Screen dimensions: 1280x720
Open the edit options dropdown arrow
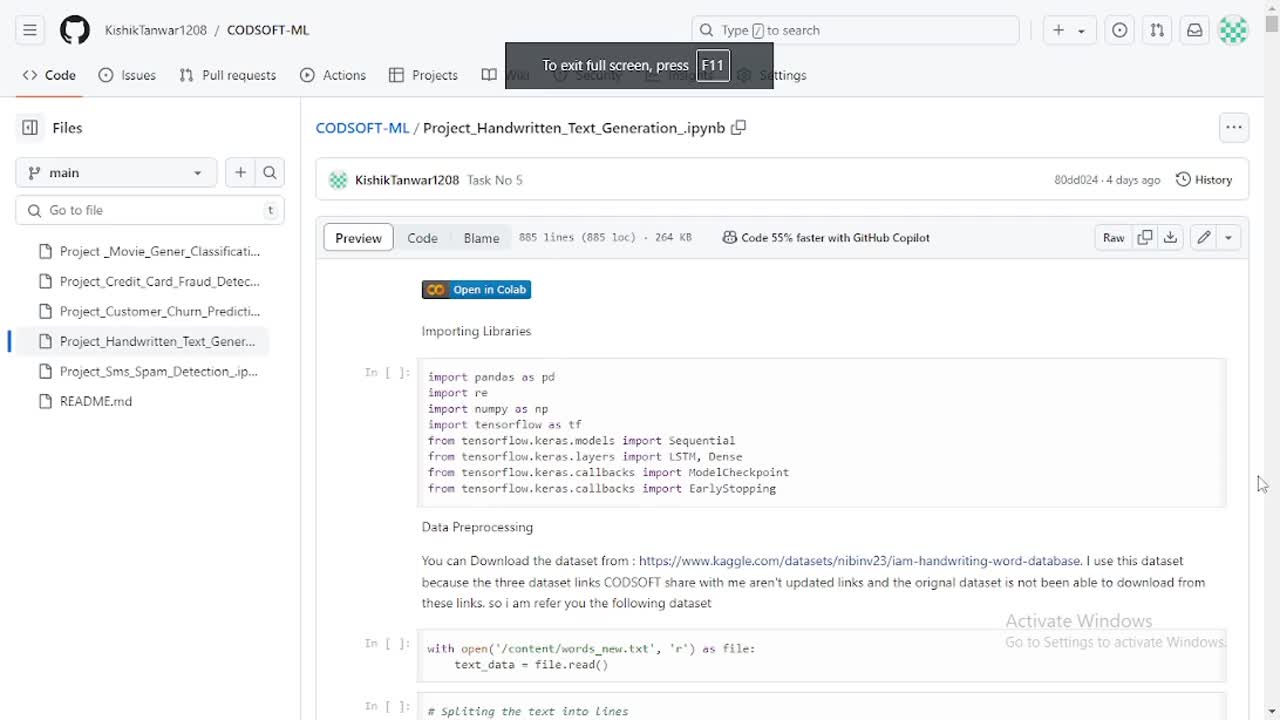[x=1228, y=238]
